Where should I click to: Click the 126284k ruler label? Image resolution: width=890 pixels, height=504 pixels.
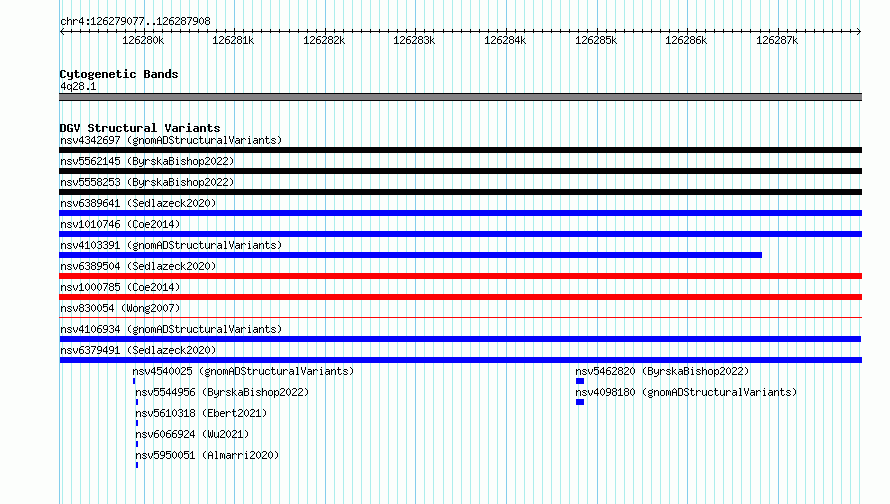(505, 40)
